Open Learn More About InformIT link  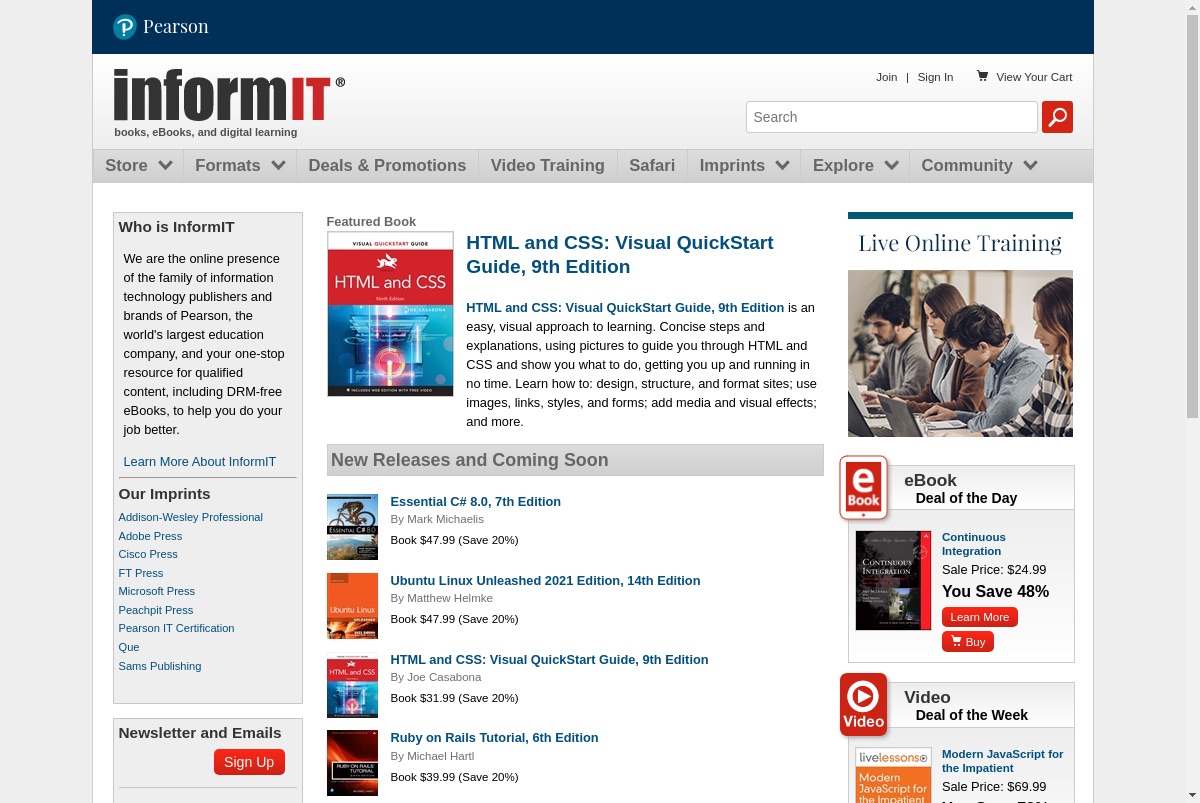click(x=200, y=462)
